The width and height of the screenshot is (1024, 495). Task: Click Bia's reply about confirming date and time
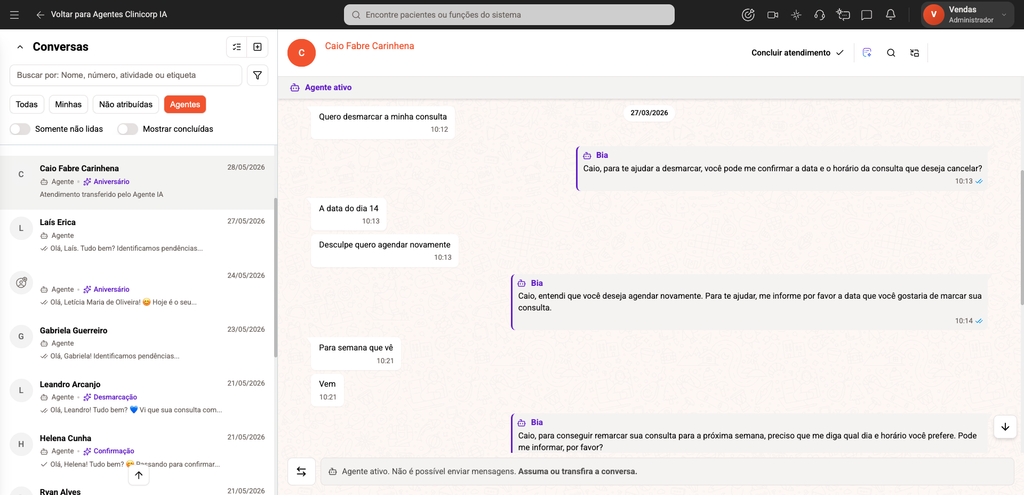point(782,168)
